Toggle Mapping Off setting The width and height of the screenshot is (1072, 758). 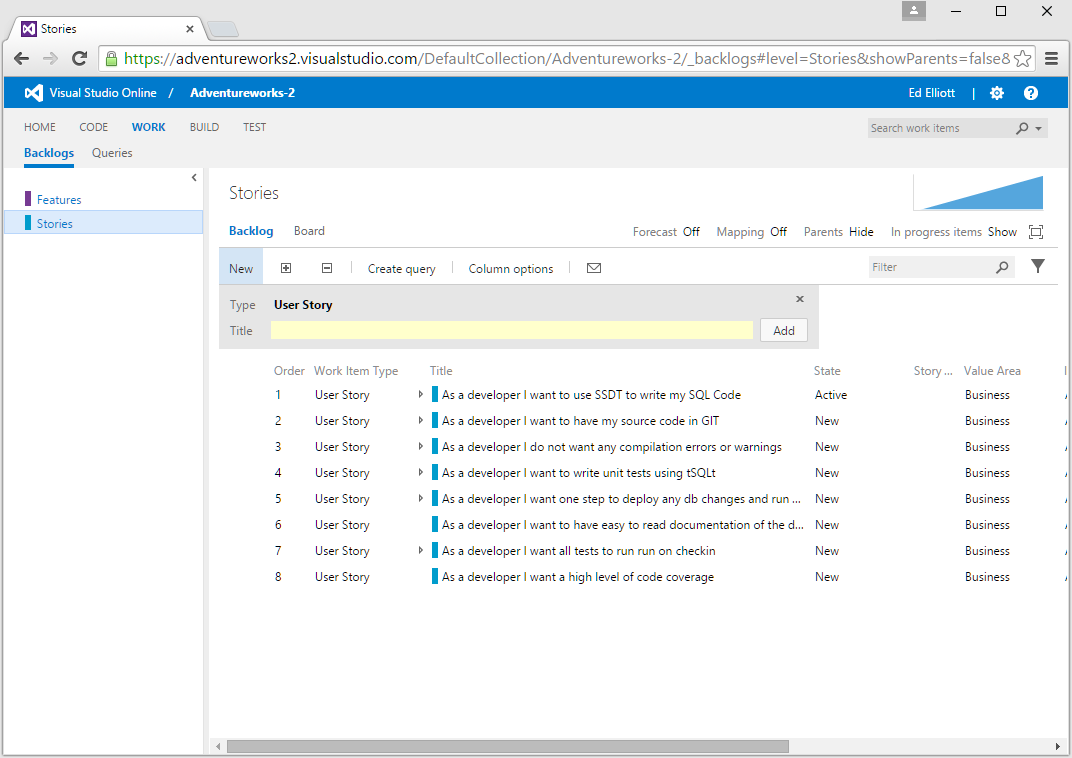coord(778,232)
